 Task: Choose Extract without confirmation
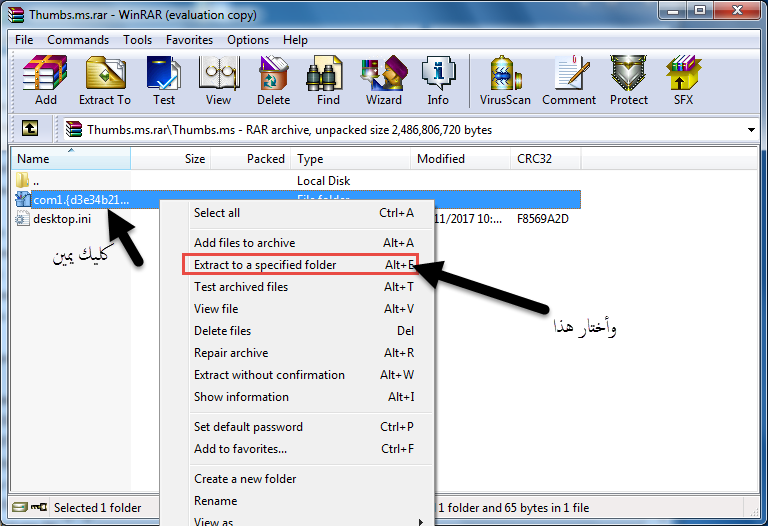point(304,375)
